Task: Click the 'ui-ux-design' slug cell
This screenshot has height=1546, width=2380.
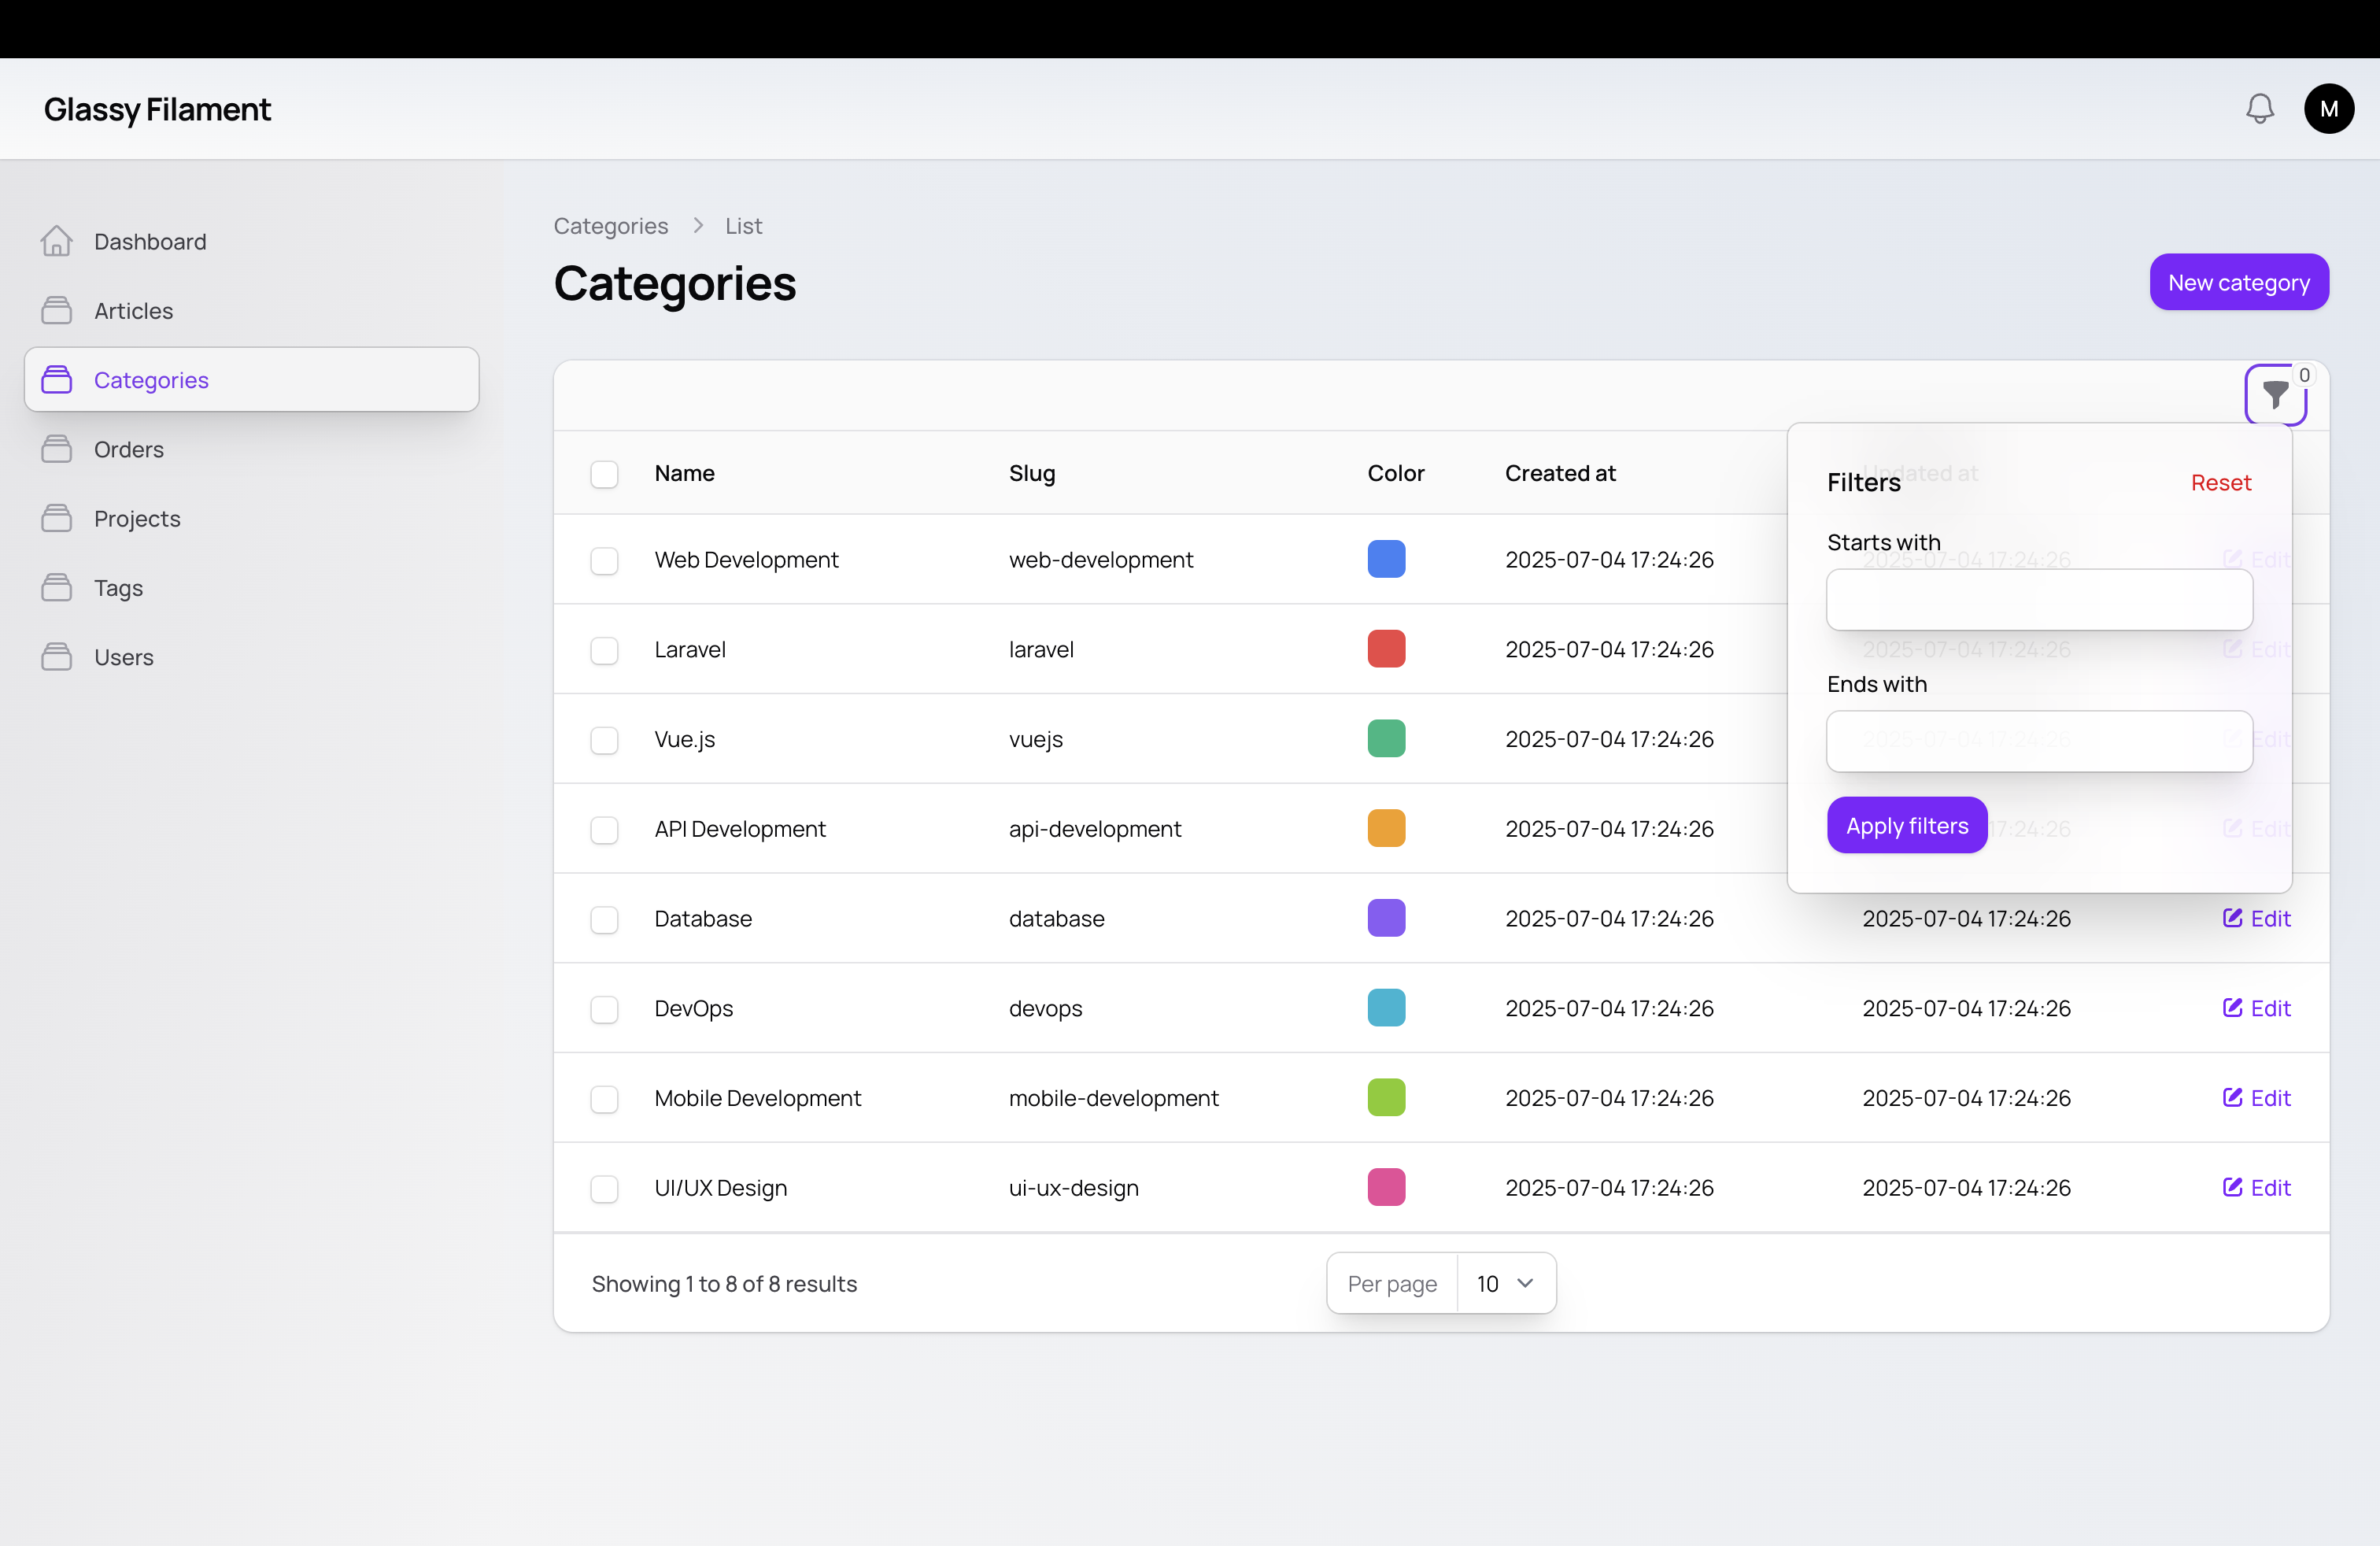Action: pyautogui.click(x=1074, y=1187)
